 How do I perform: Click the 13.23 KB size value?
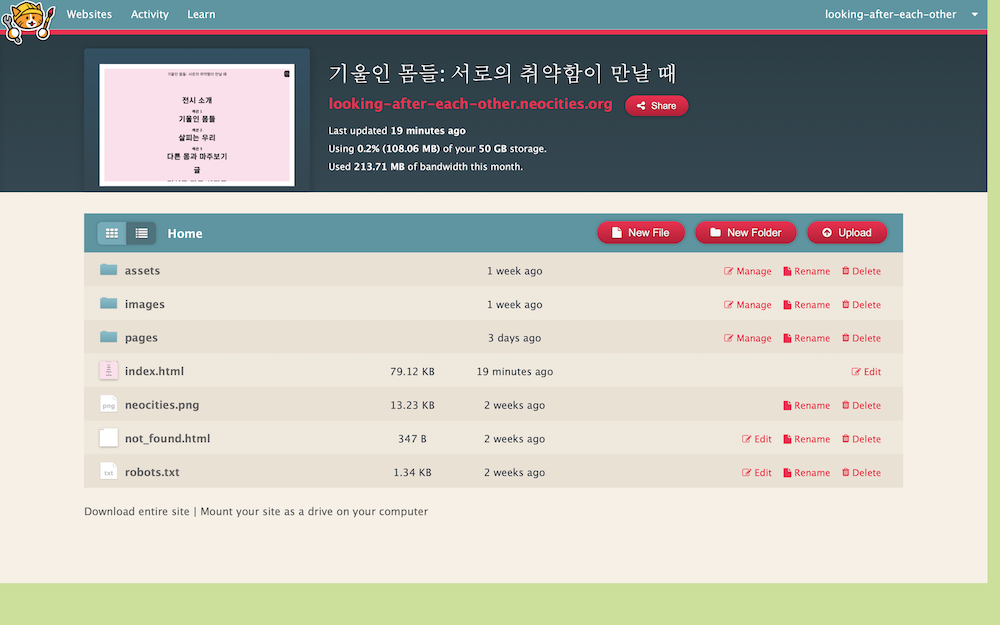(412, 405)
